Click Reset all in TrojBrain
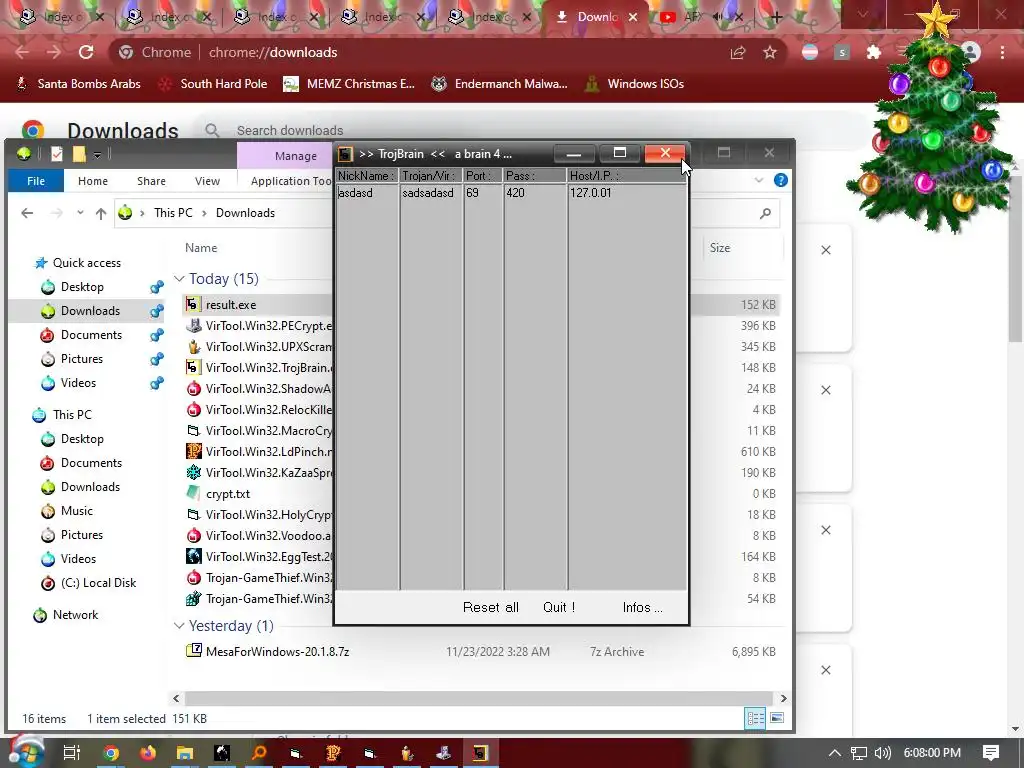The width and height of the screenshot is (1024, 768). tap(490, 607)
